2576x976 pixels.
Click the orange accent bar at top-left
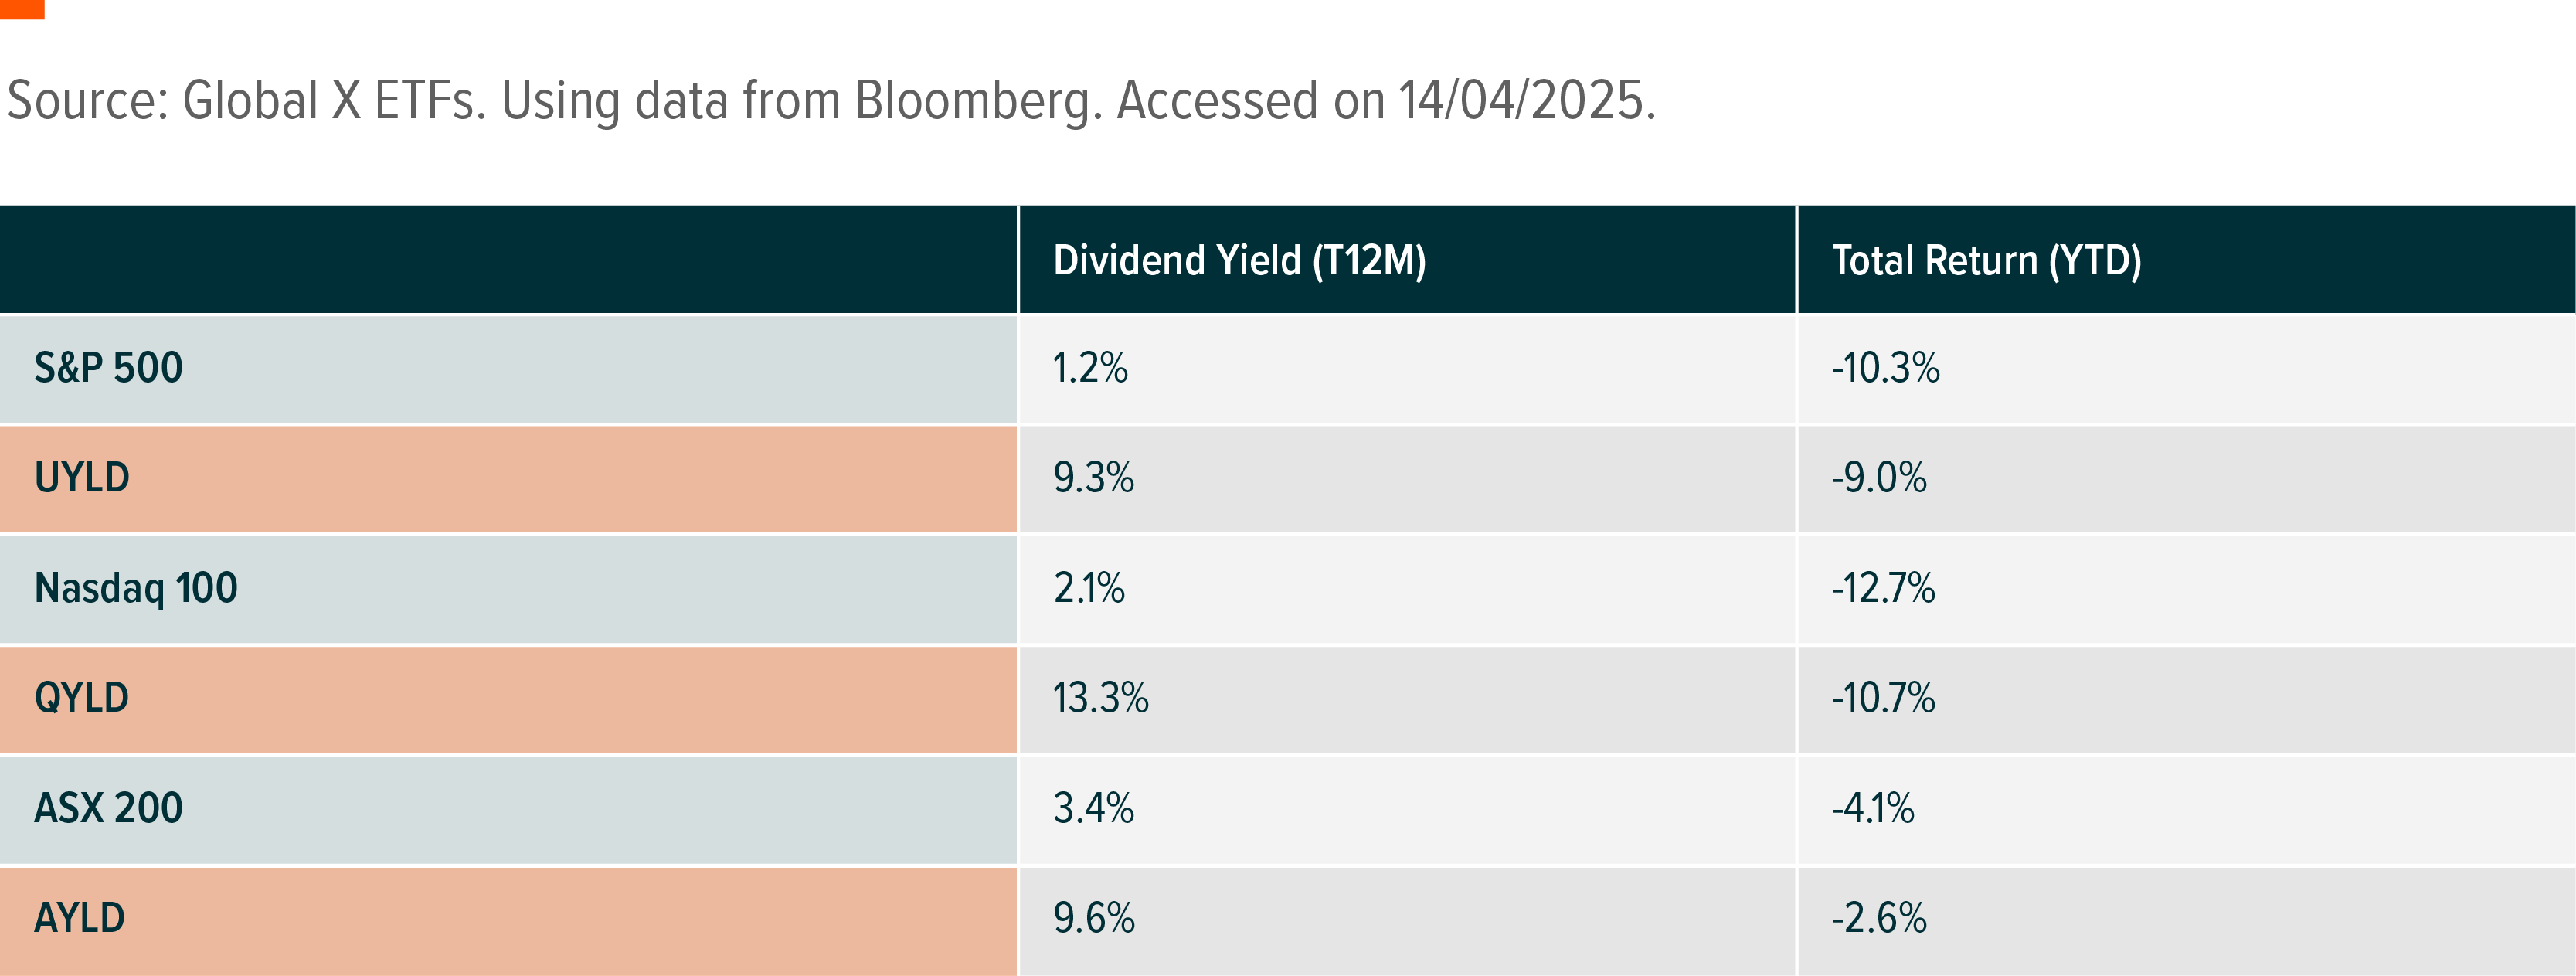[22, 9]
